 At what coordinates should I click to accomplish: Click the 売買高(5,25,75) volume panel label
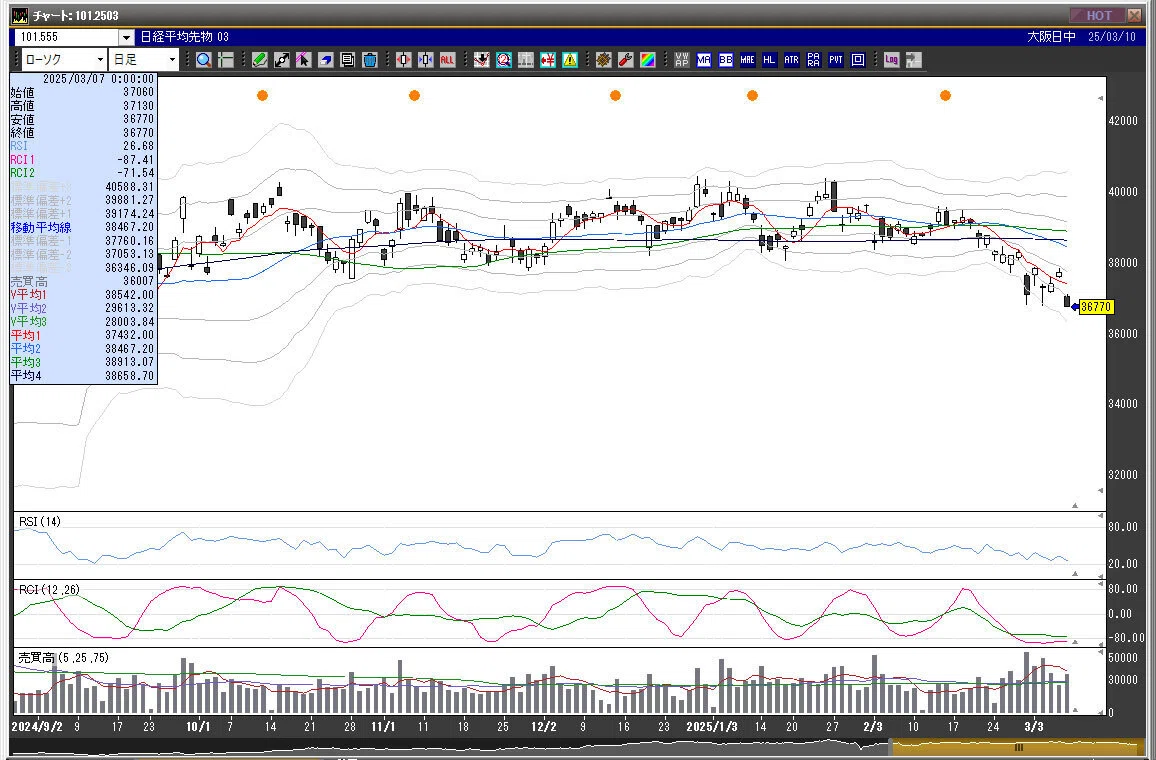(63, 658)
